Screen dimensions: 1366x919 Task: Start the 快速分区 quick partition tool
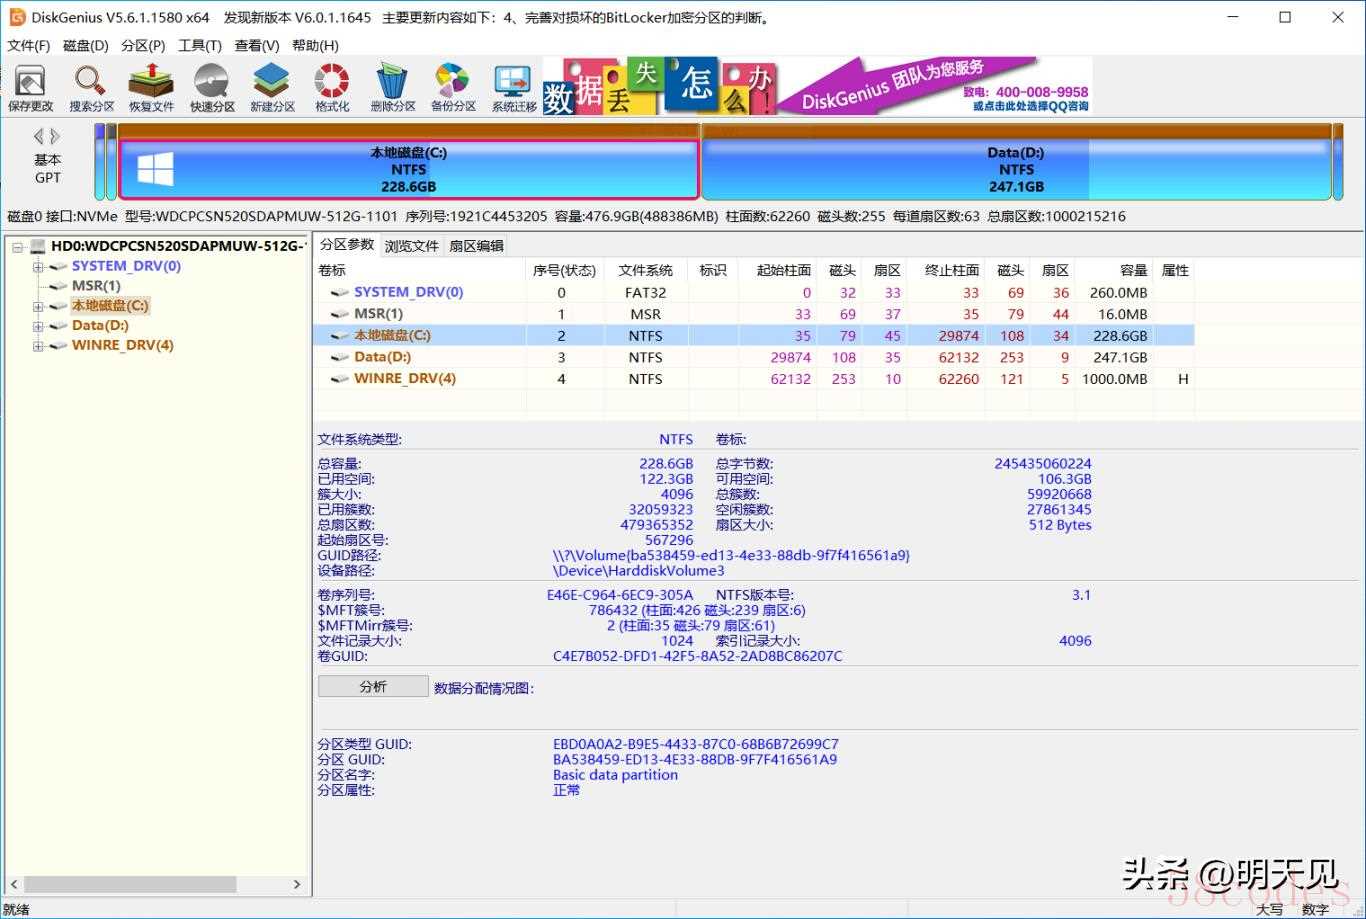pyautogui.click(x=212, y=88)
